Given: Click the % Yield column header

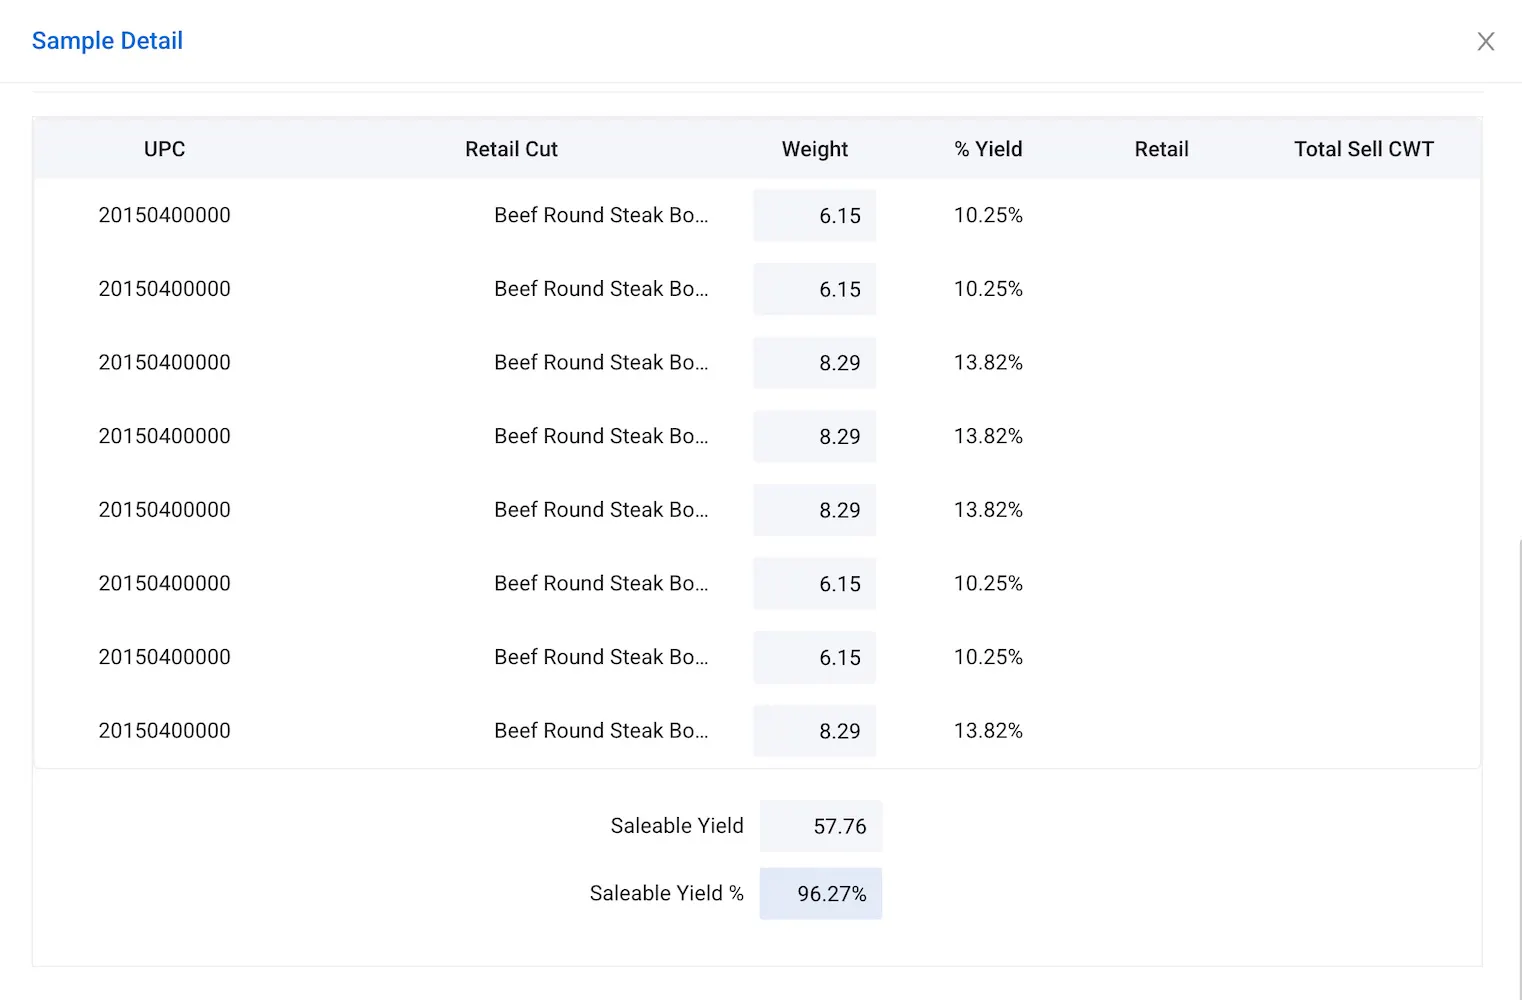Looking at the screenshot, I should [x=988, y=149].
